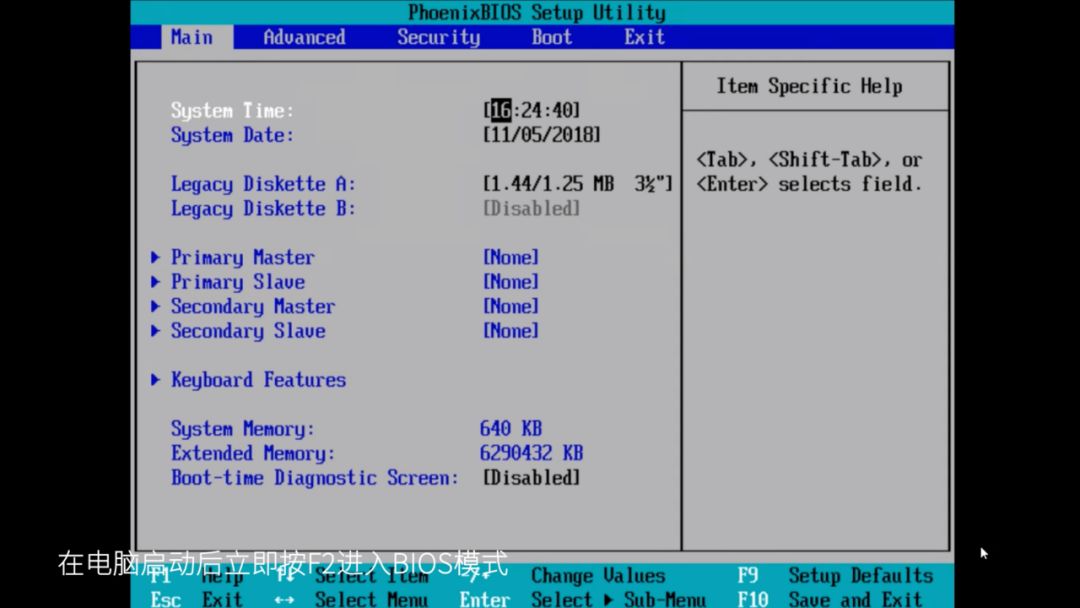Go to the Exit tab
This screenshot has width=1080, height=608.
[645, 37]
